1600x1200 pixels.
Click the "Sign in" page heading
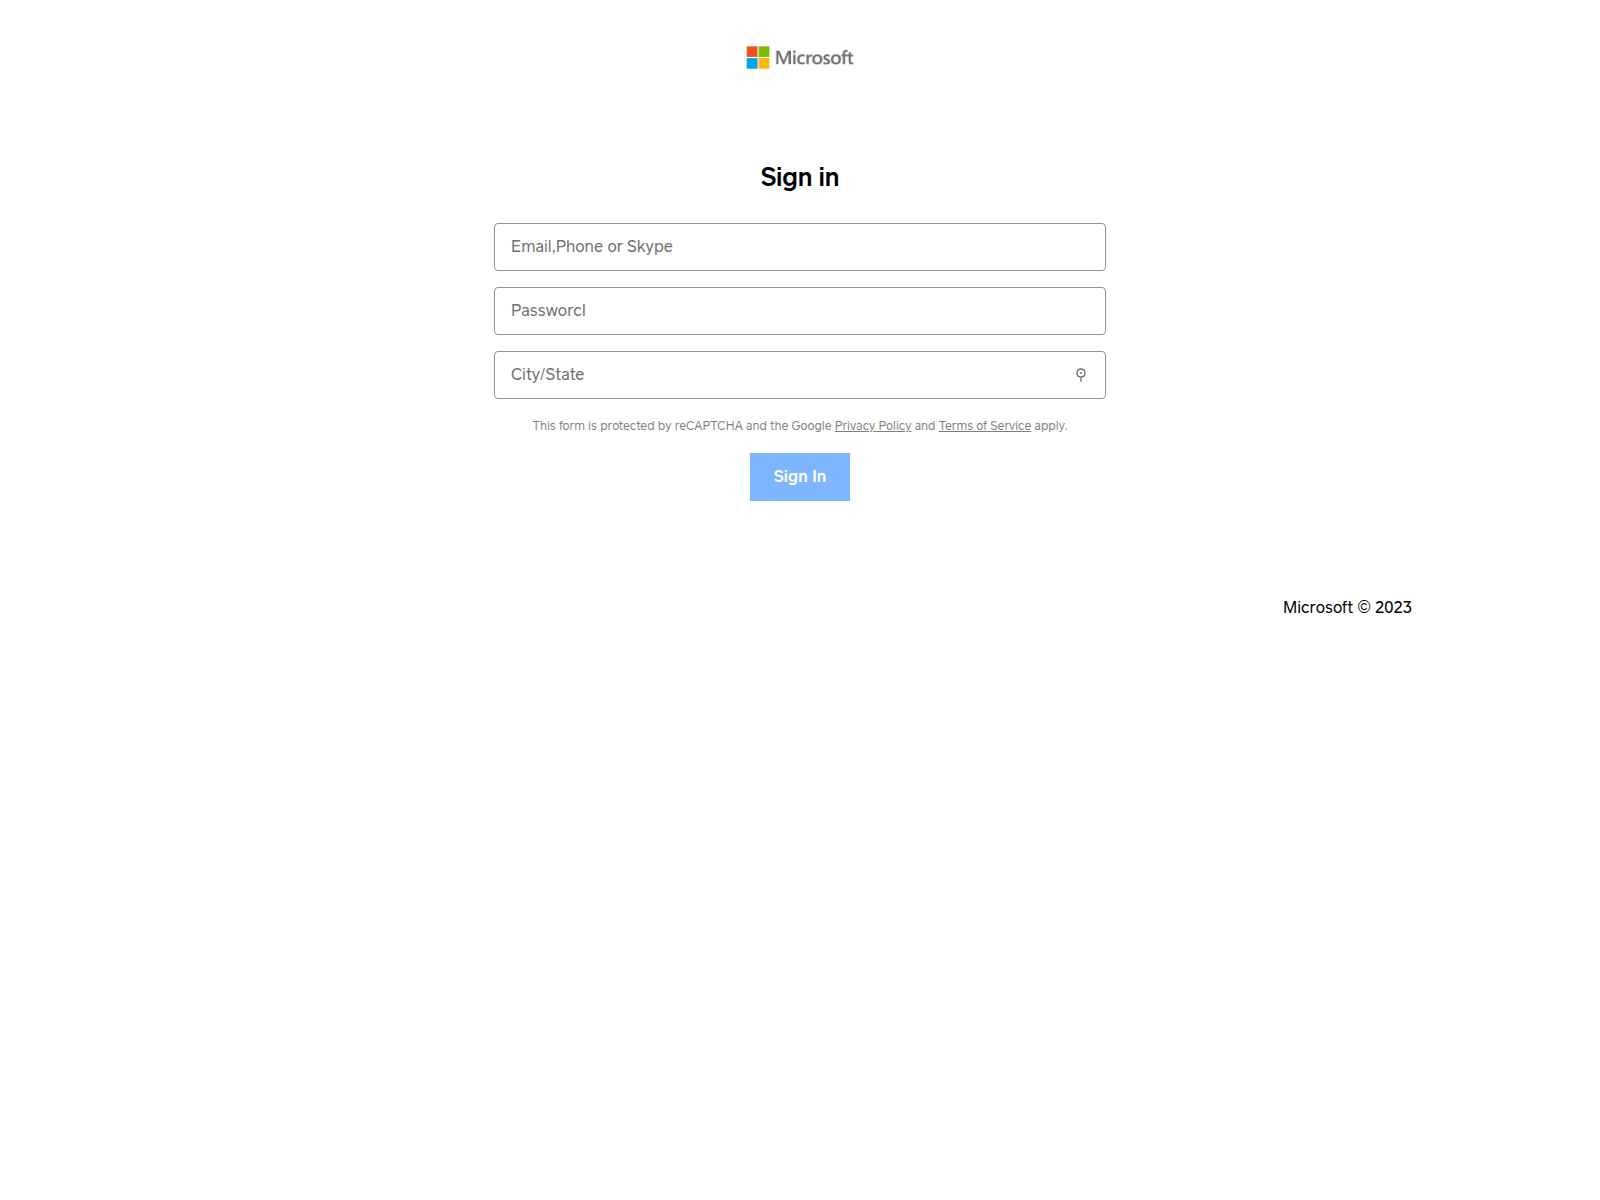pos(799,177)
